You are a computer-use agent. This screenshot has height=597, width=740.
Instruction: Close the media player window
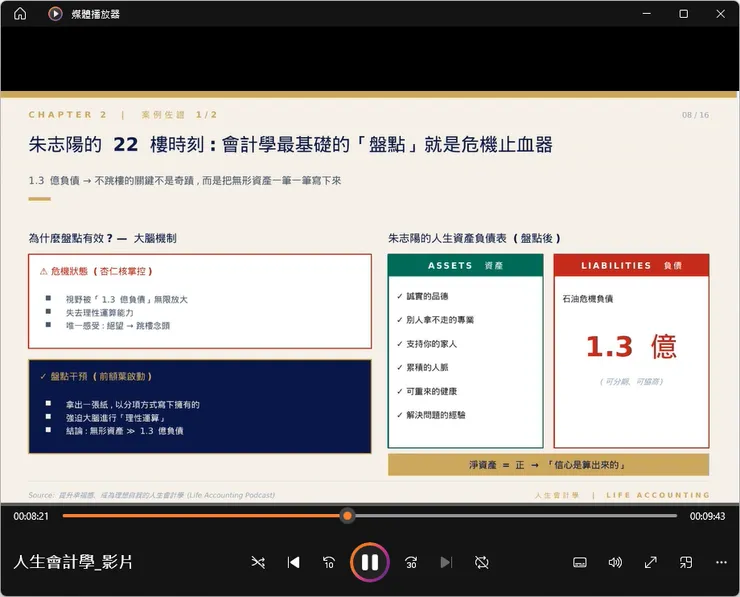tap(720, 14)
